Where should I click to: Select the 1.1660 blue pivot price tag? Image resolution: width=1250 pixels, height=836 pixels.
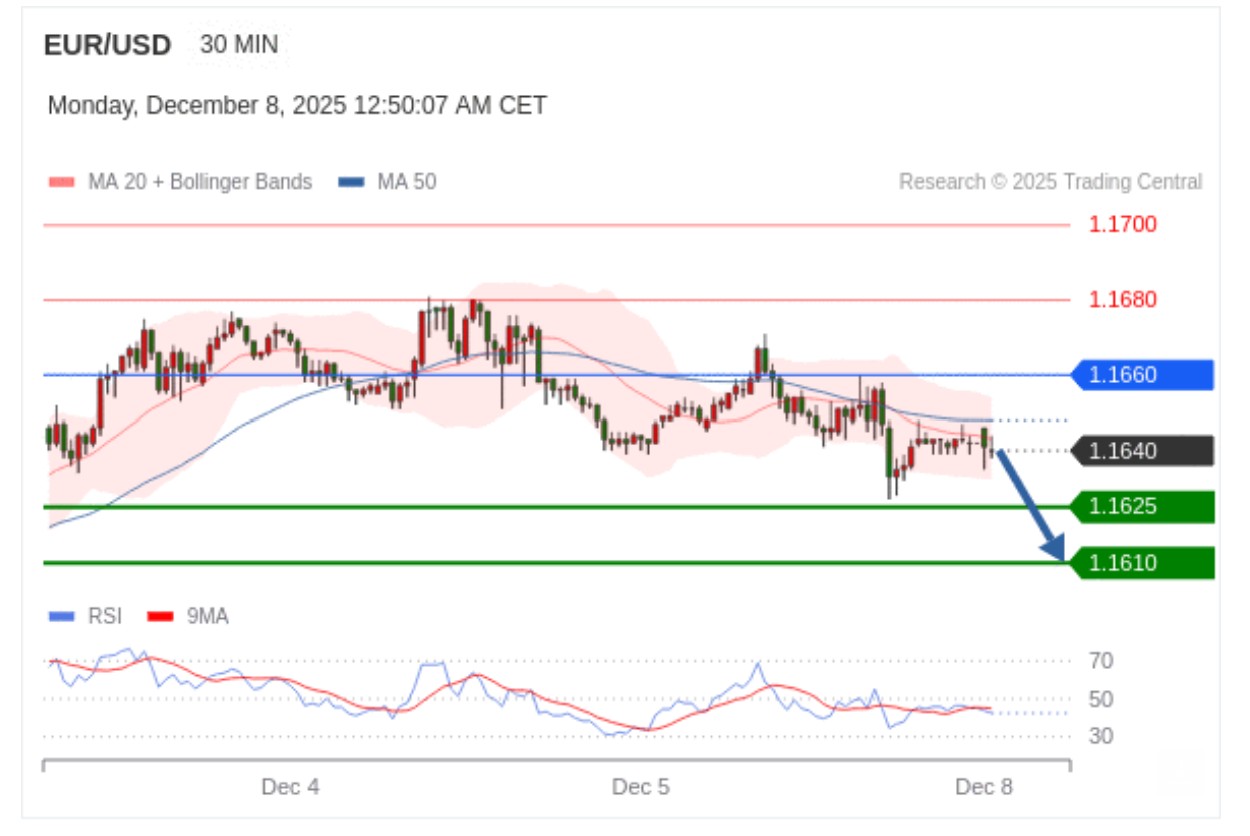coord(1143,375)
